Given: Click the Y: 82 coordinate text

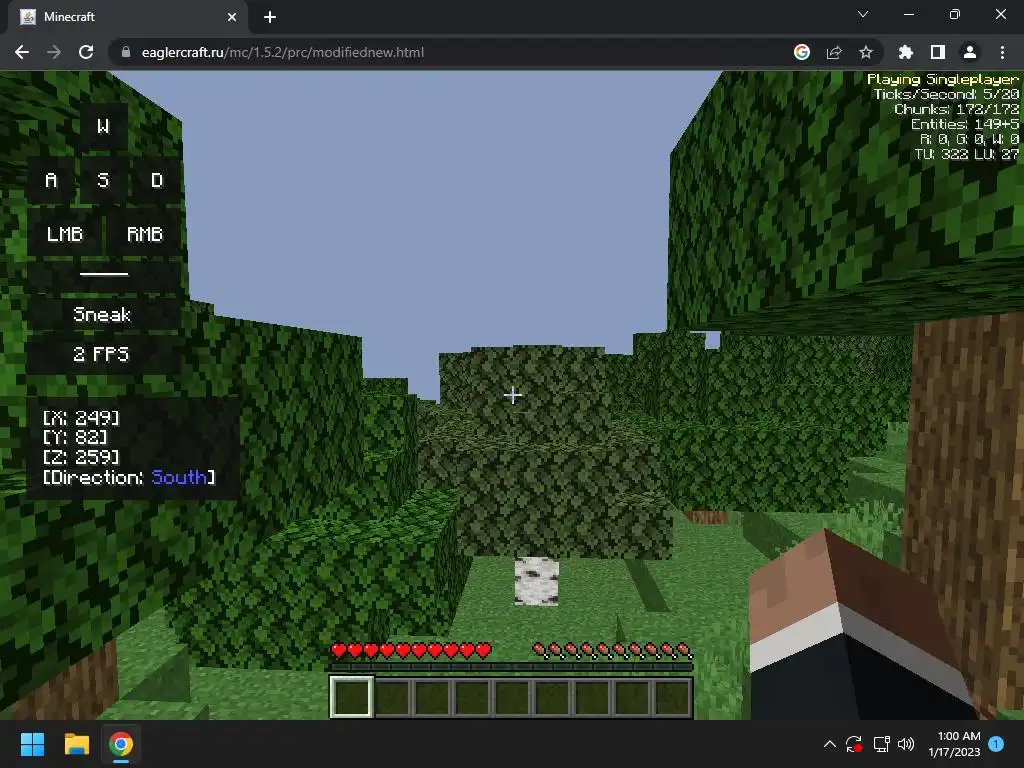Looking at the screenshot, I should click(x=74, y=438).
